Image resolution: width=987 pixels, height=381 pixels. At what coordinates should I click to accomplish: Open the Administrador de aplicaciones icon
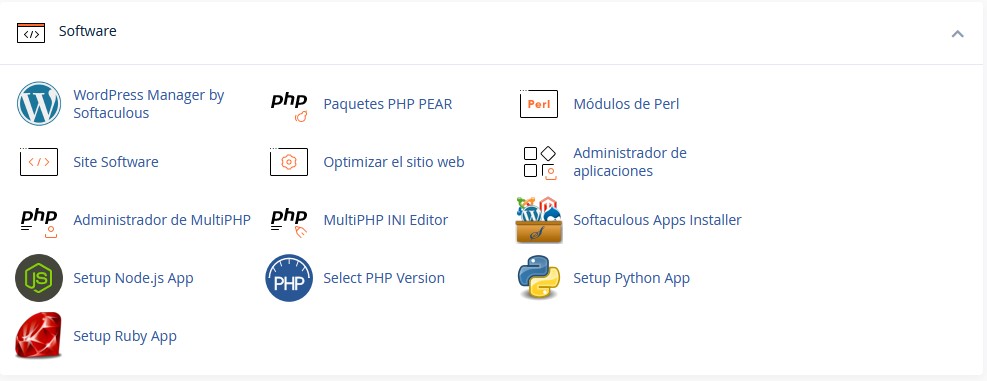coord(539,162)
